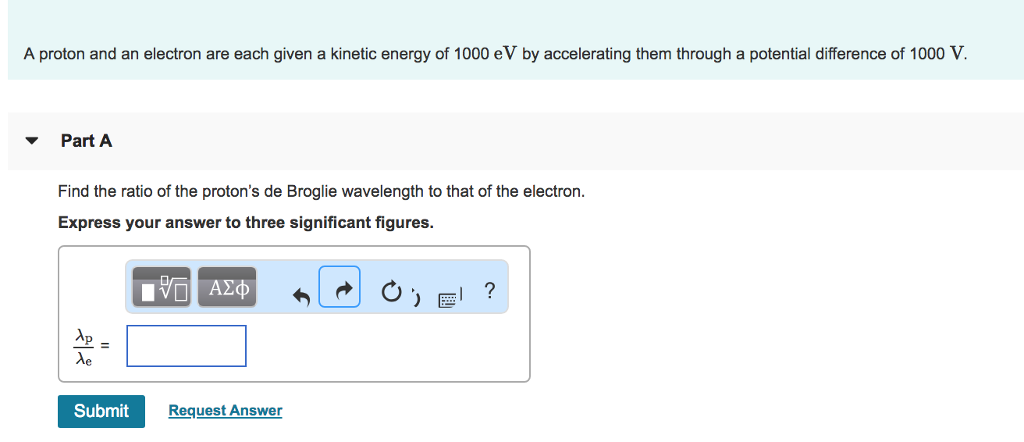Follow the Request Answer link
Screen dimensions: 1024x442
coord(225,411)
